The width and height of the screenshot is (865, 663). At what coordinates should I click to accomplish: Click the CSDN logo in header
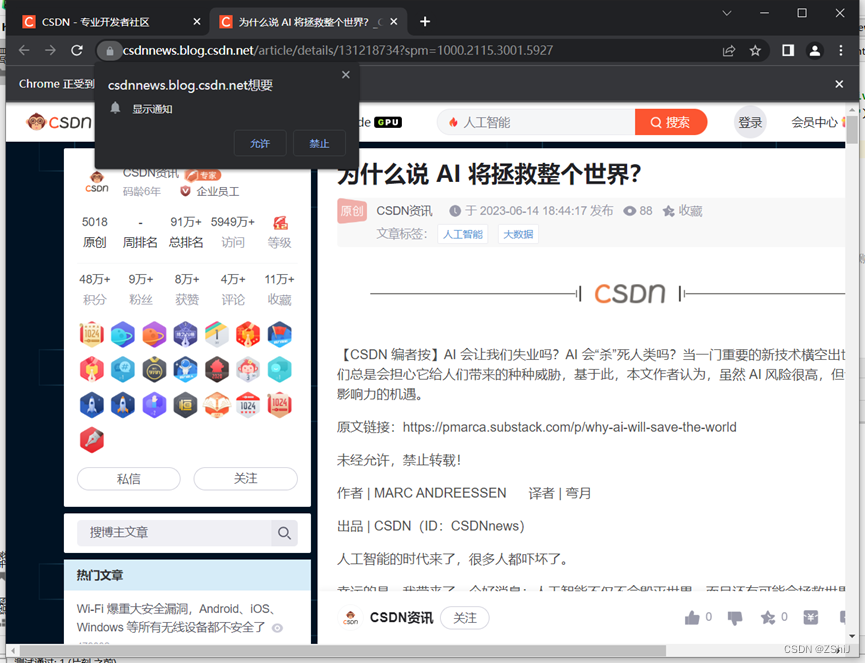point(58,121)
